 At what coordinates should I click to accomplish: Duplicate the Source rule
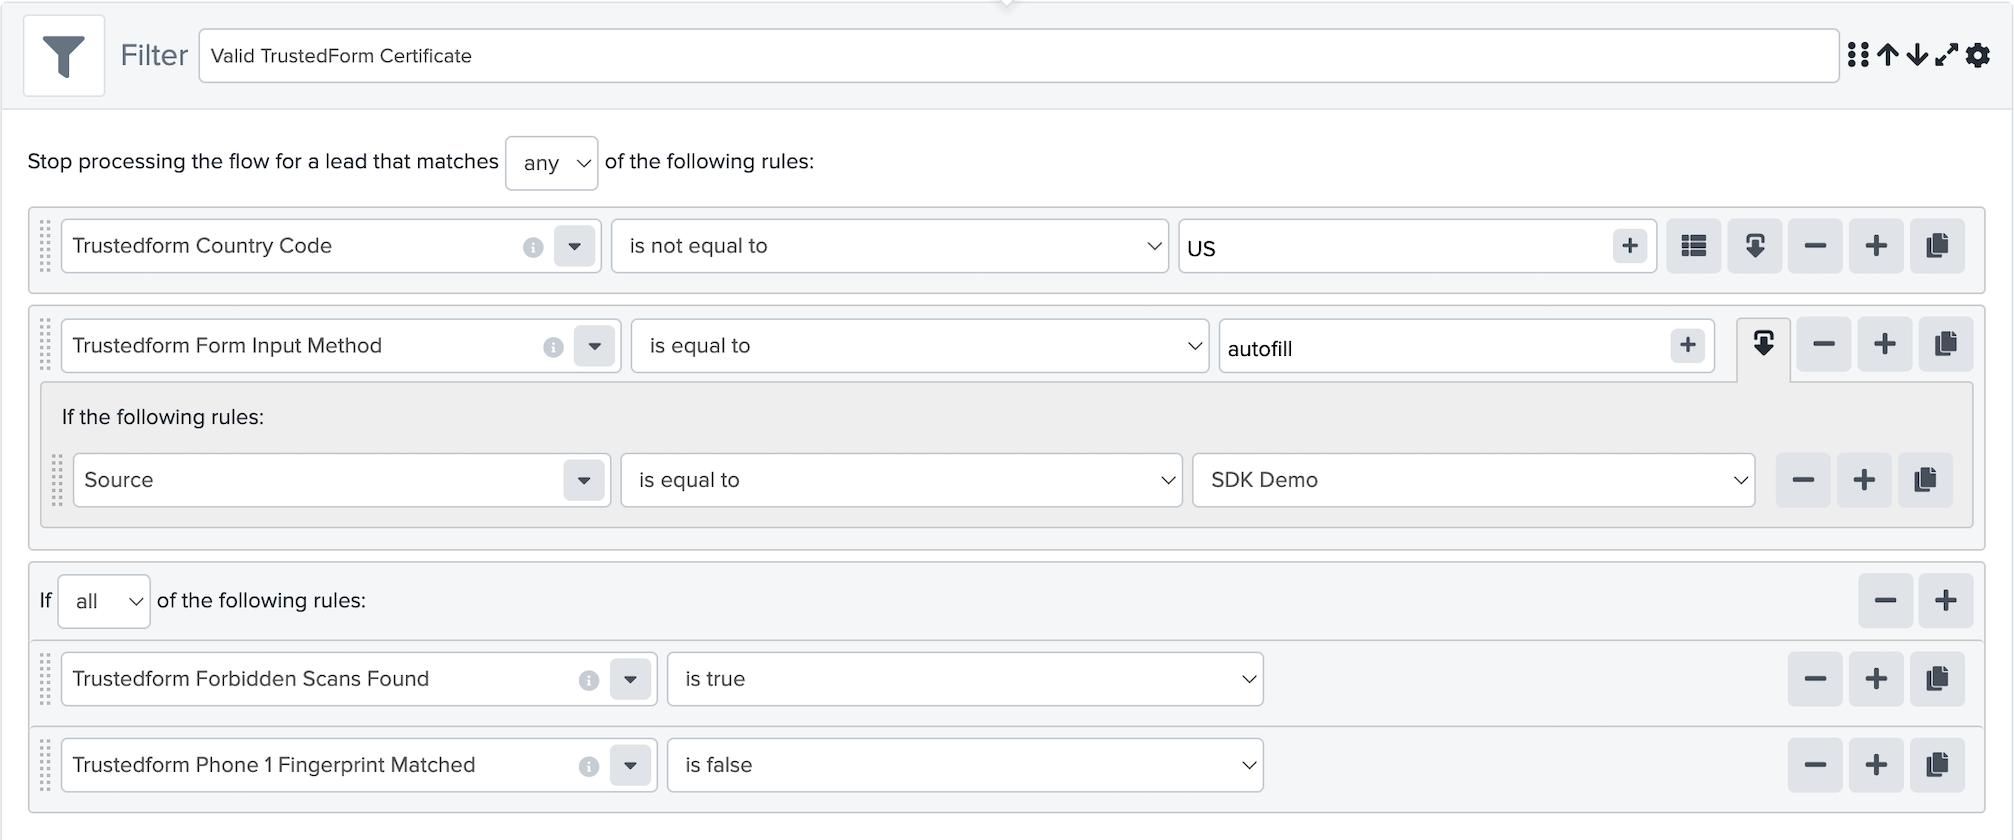click(1926, 480)
